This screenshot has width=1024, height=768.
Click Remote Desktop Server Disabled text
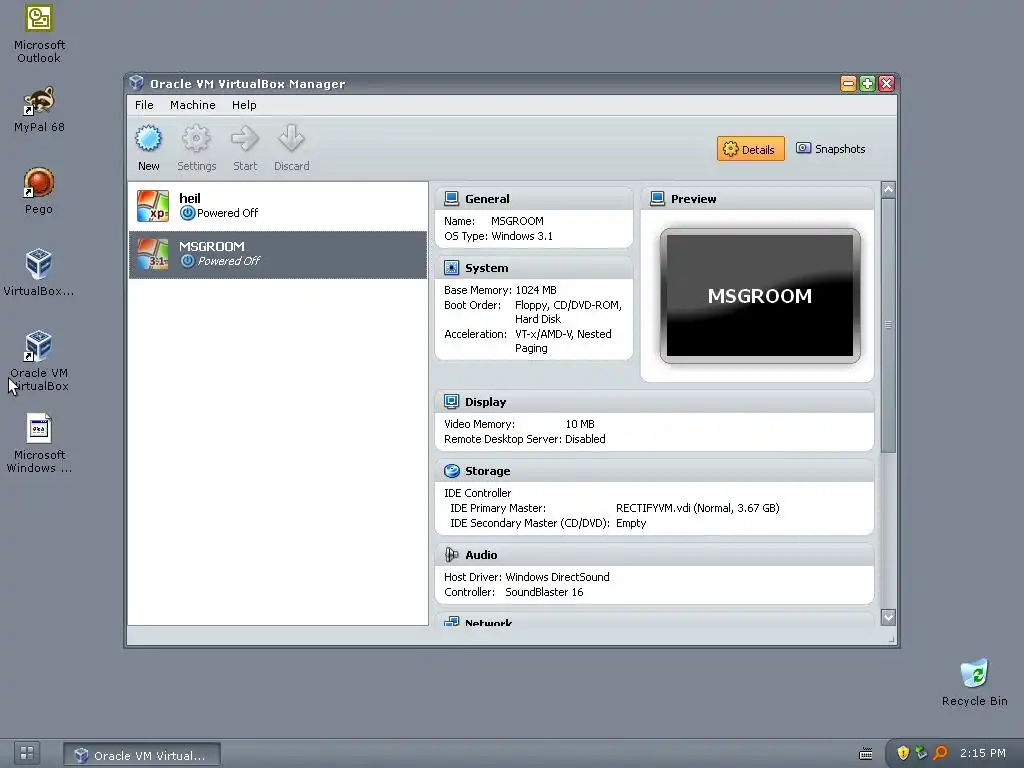(524, 439)
